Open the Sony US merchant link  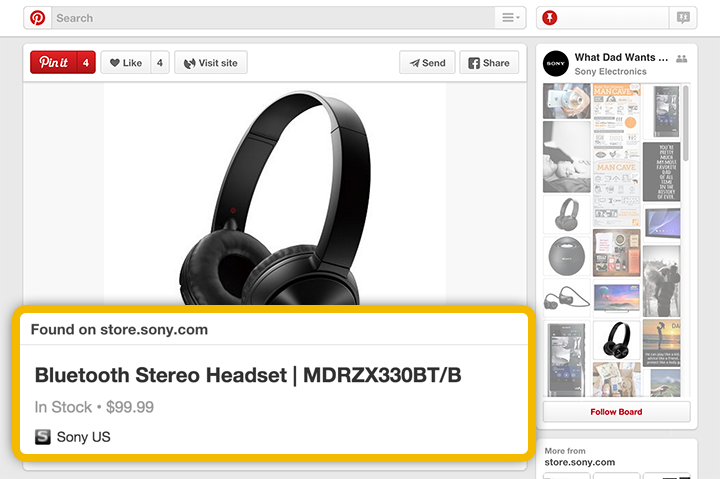pos(84,437)
